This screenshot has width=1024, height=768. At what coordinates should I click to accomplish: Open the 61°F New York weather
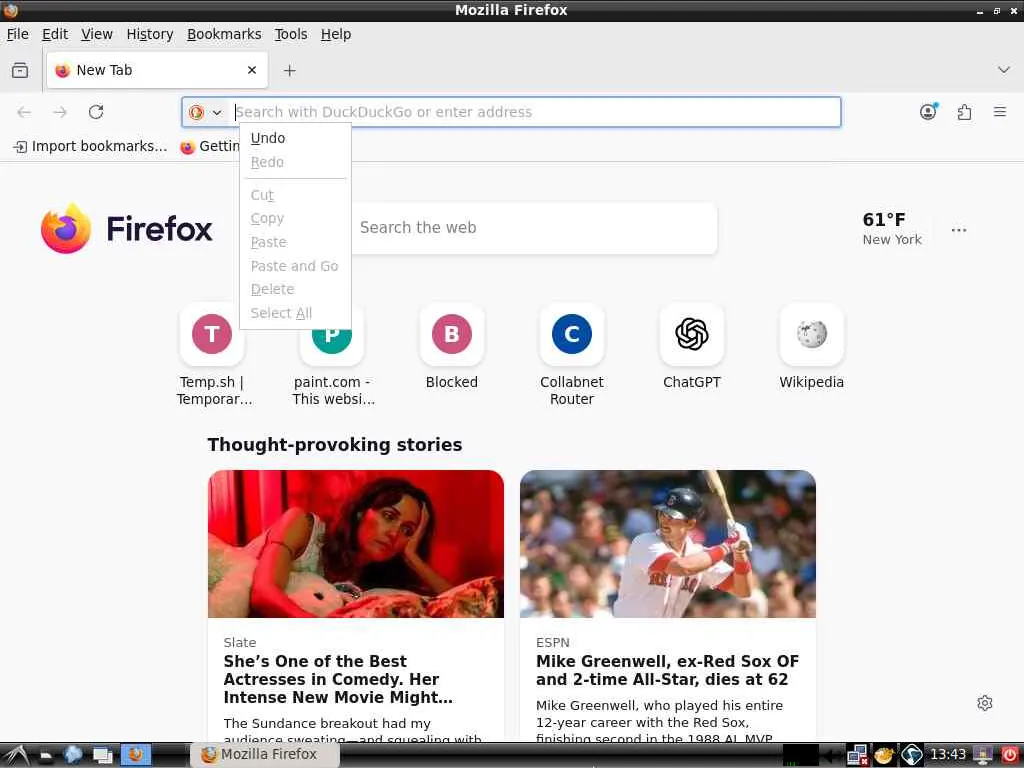(x=891, y=229)
